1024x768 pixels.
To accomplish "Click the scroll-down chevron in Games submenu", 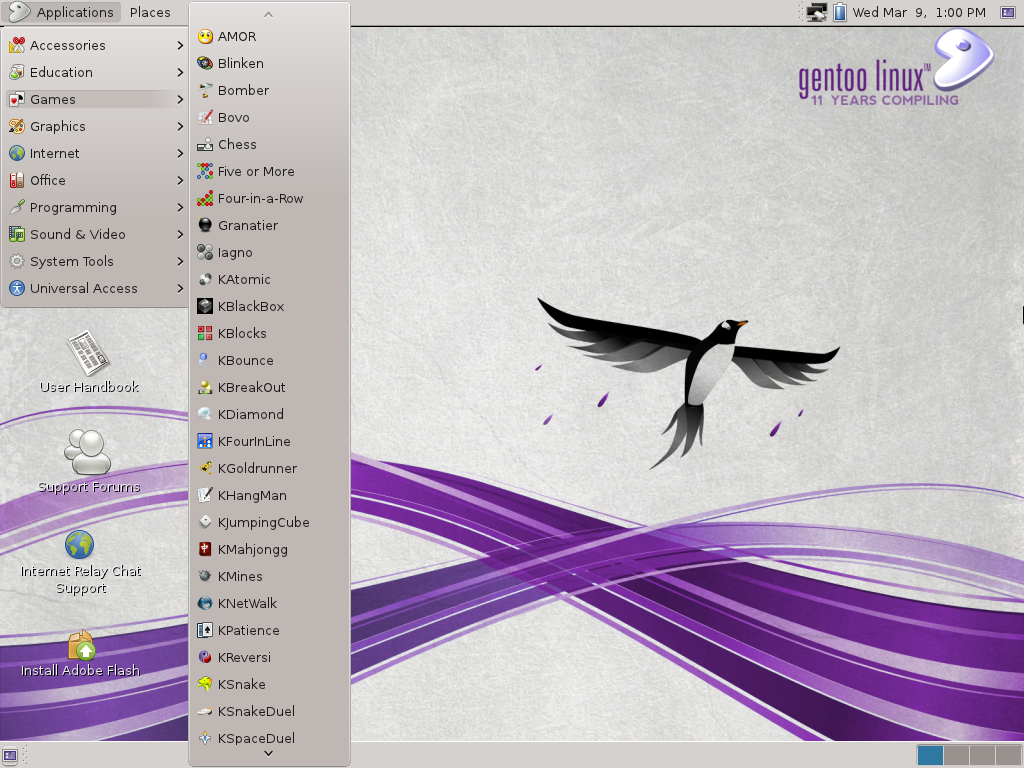I will 268,751.
